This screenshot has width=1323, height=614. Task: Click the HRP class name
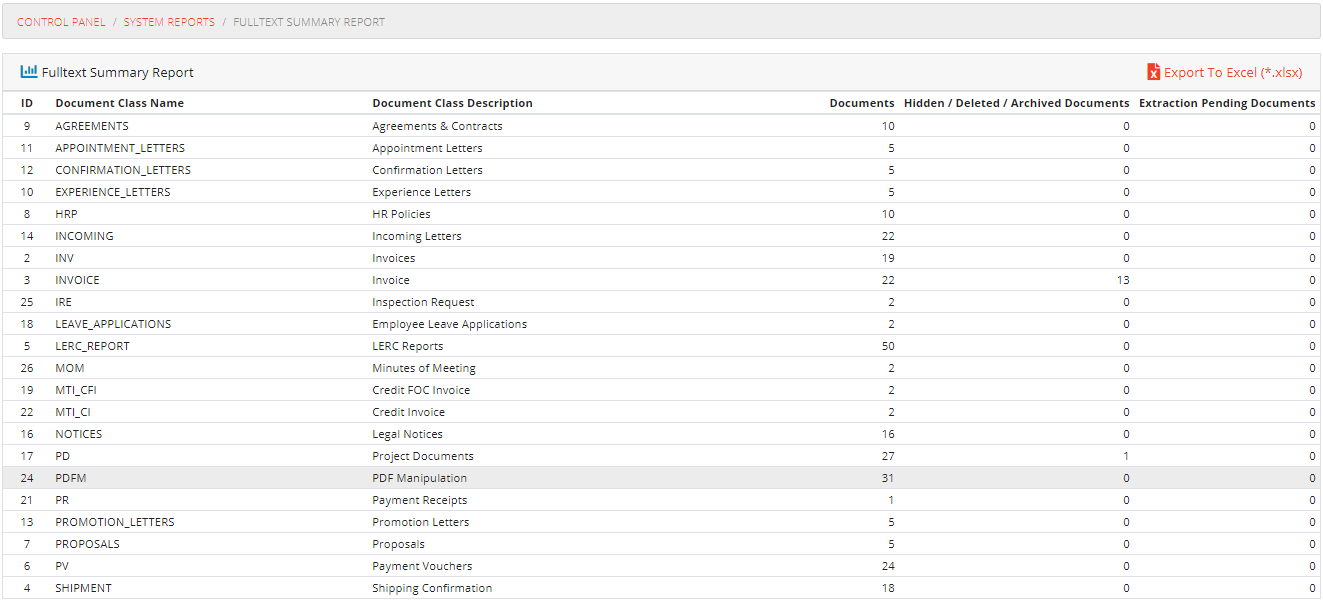[66, 214]
